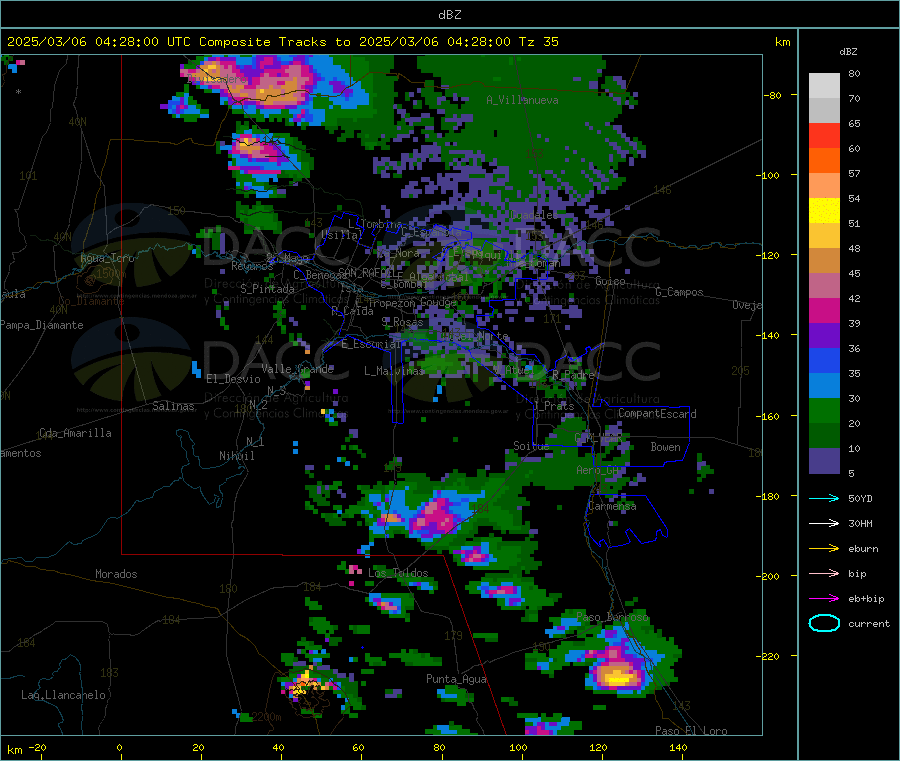This screenshot has height=761, width=900.
Task: Click the '-80' km tick on right axis
Action: point(772,95)
